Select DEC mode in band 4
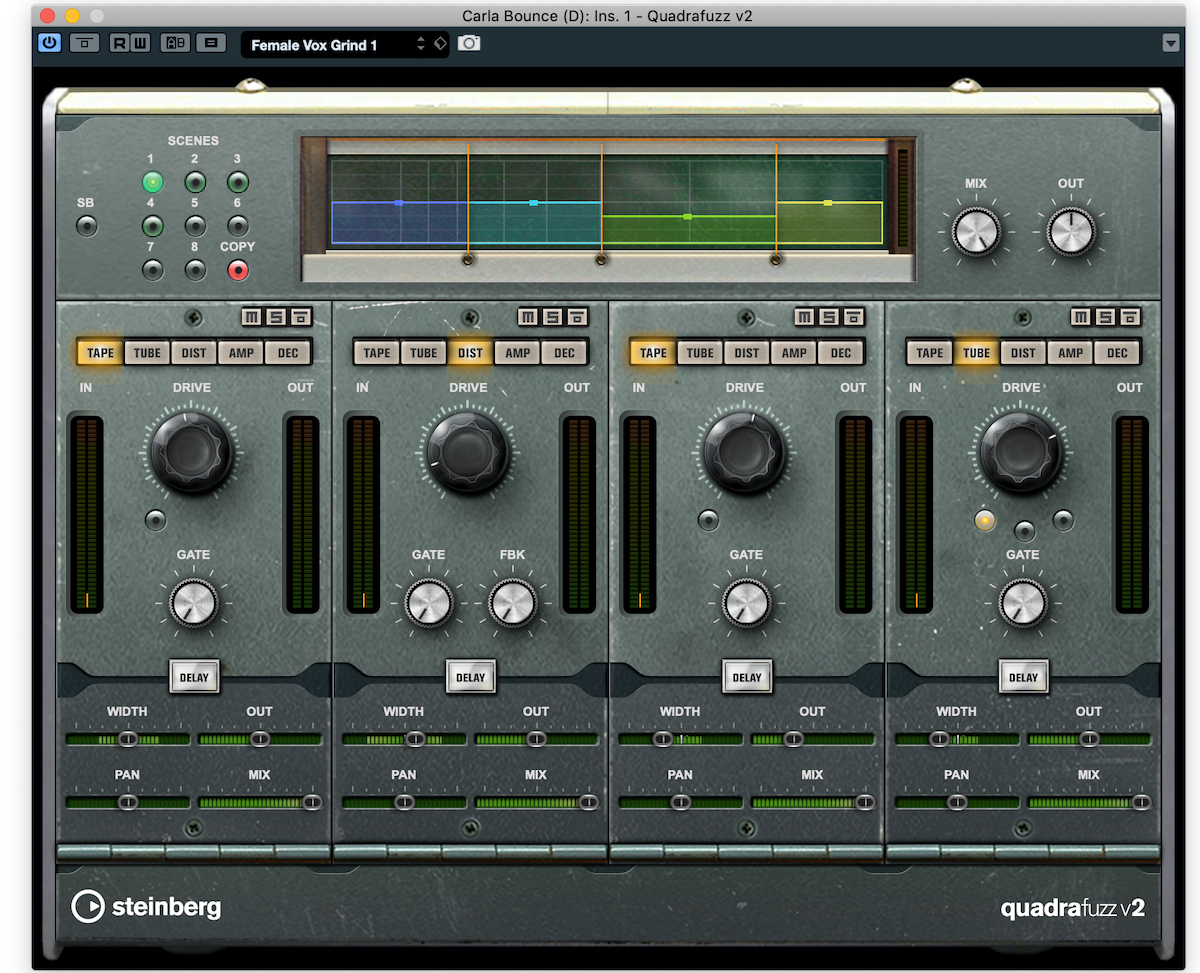 [1118, 352]
